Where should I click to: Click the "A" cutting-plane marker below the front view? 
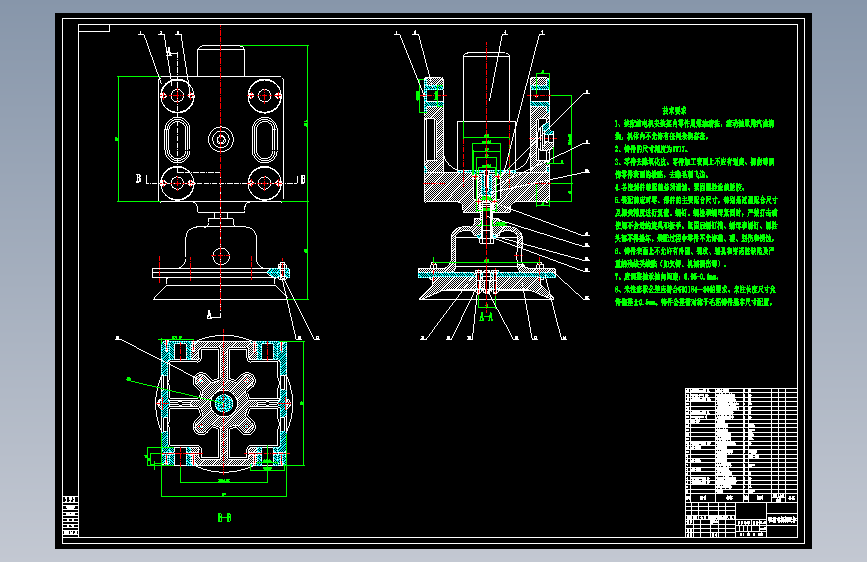(x=210, y=314)
